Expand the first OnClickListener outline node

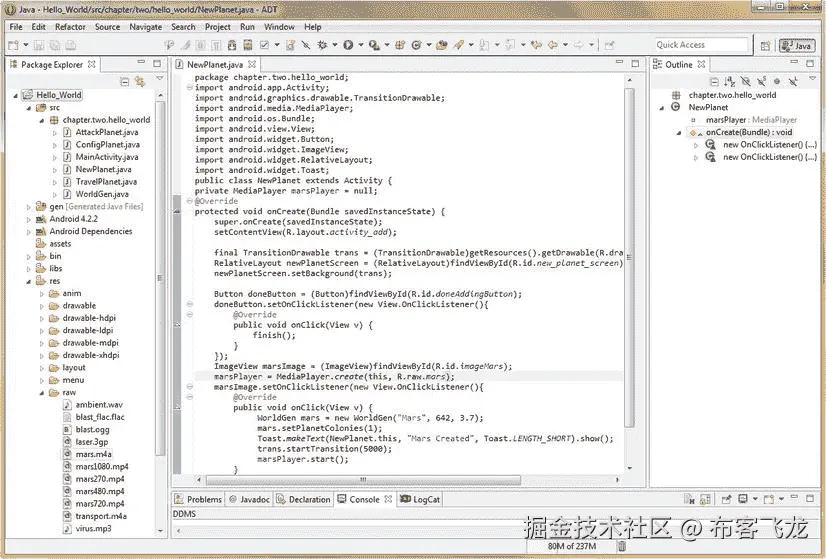click(x=696, y=145)
